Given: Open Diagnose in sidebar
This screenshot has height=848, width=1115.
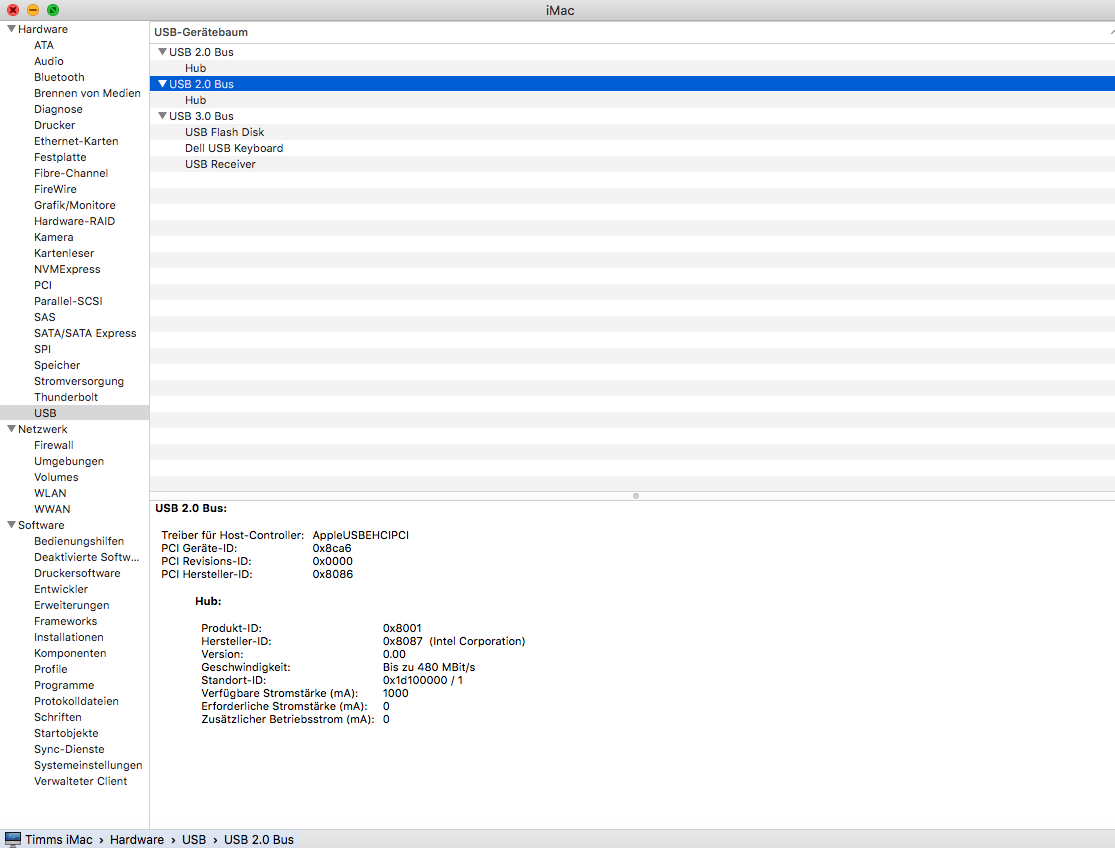Looking at the screenshot, I should point(58,109).
